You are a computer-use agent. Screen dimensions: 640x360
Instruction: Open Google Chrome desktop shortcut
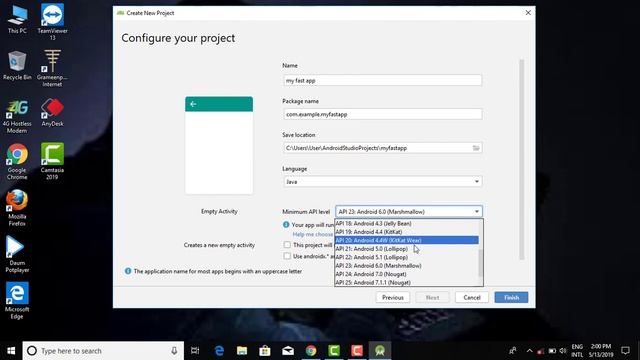point(17,162)
